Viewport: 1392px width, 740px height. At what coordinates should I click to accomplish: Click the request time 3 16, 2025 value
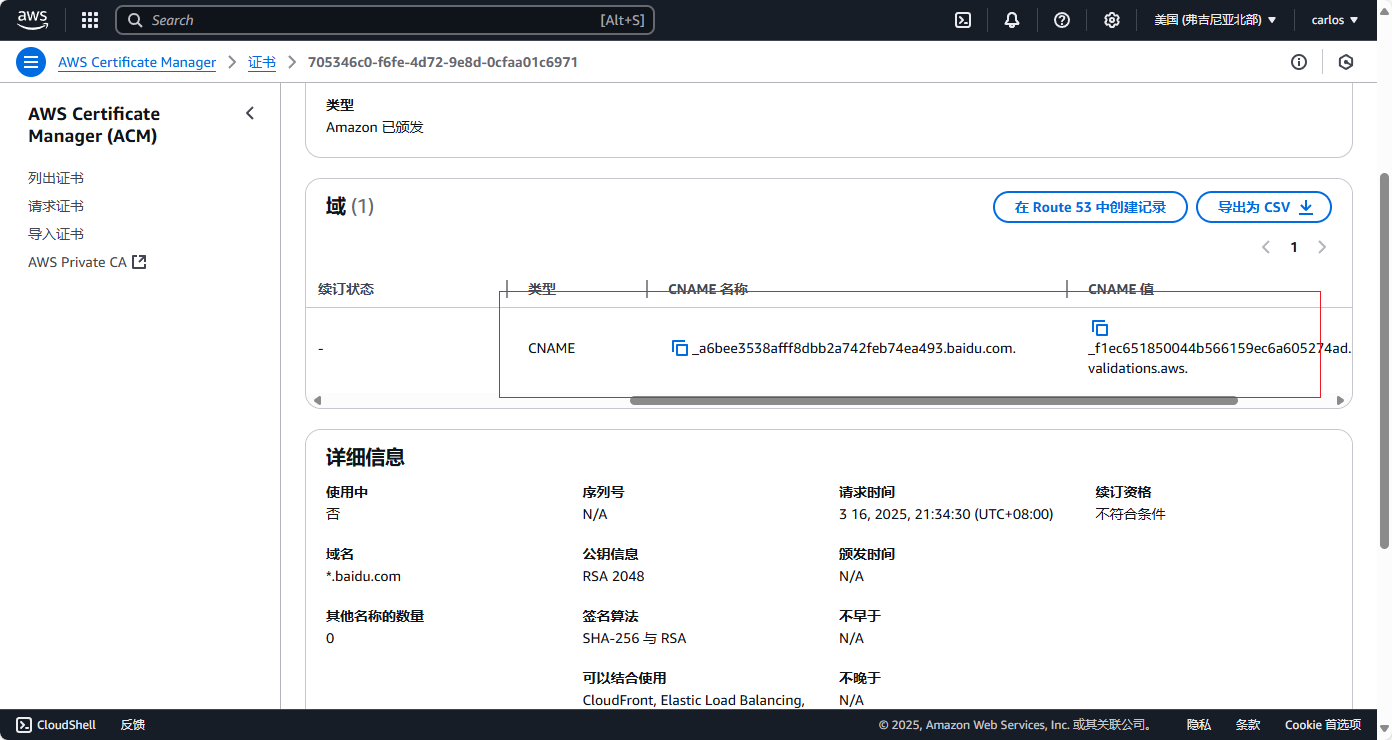click(946, 514)
